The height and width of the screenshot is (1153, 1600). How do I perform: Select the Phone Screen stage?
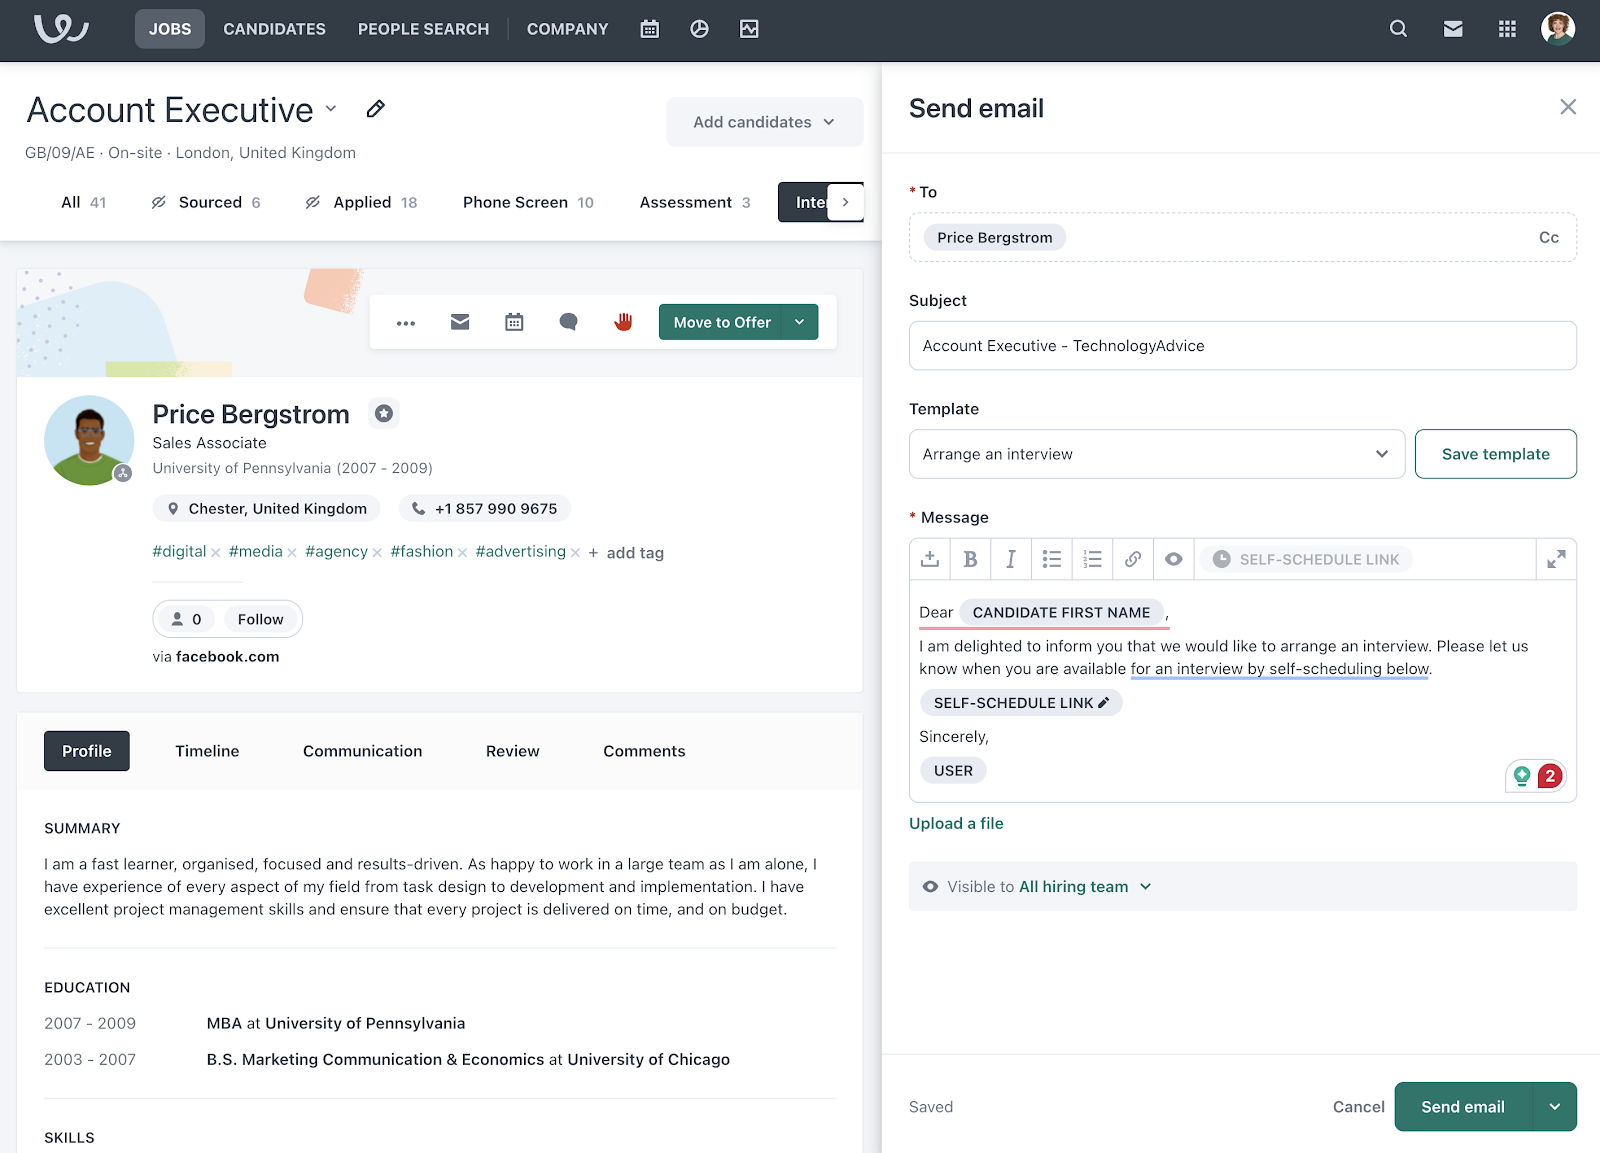pos(528,202)
